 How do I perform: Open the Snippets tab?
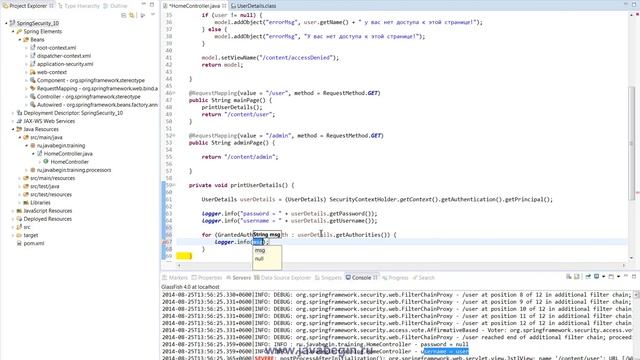328,278
